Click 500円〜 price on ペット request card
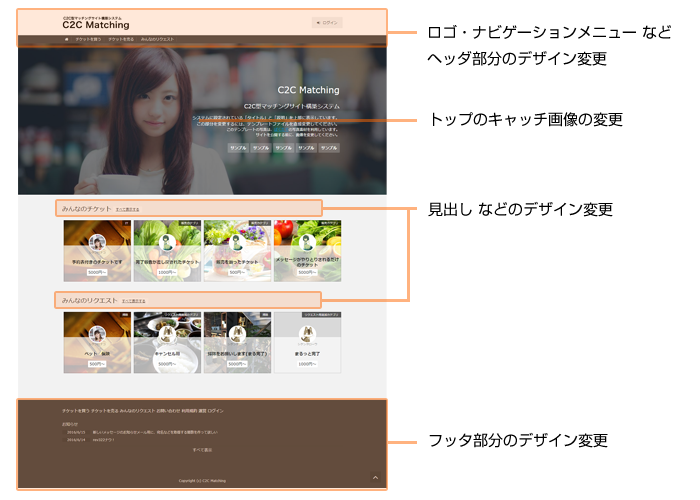700x500 pixels. click(x=97, y=364)
